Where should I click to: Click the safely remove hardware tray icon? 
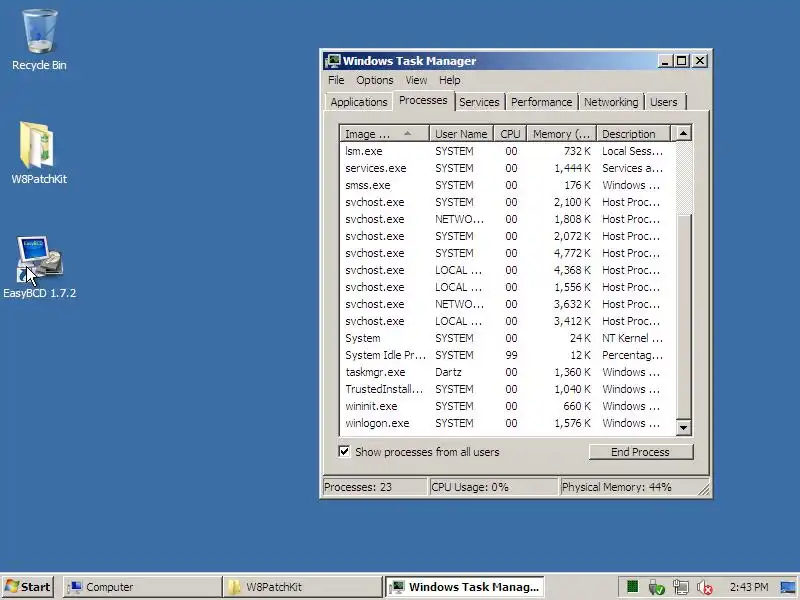click(x=656, y=587)
